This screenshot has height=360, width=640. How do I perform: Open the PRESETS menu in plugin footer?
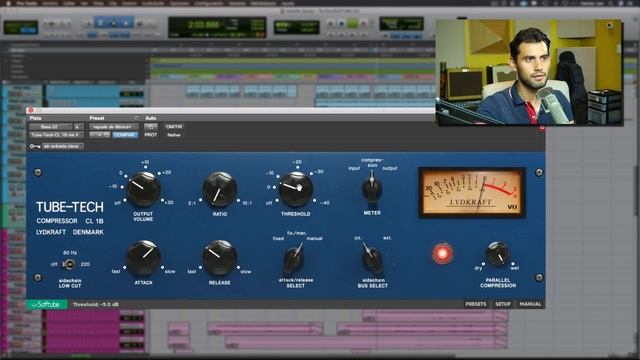point(476,304)
